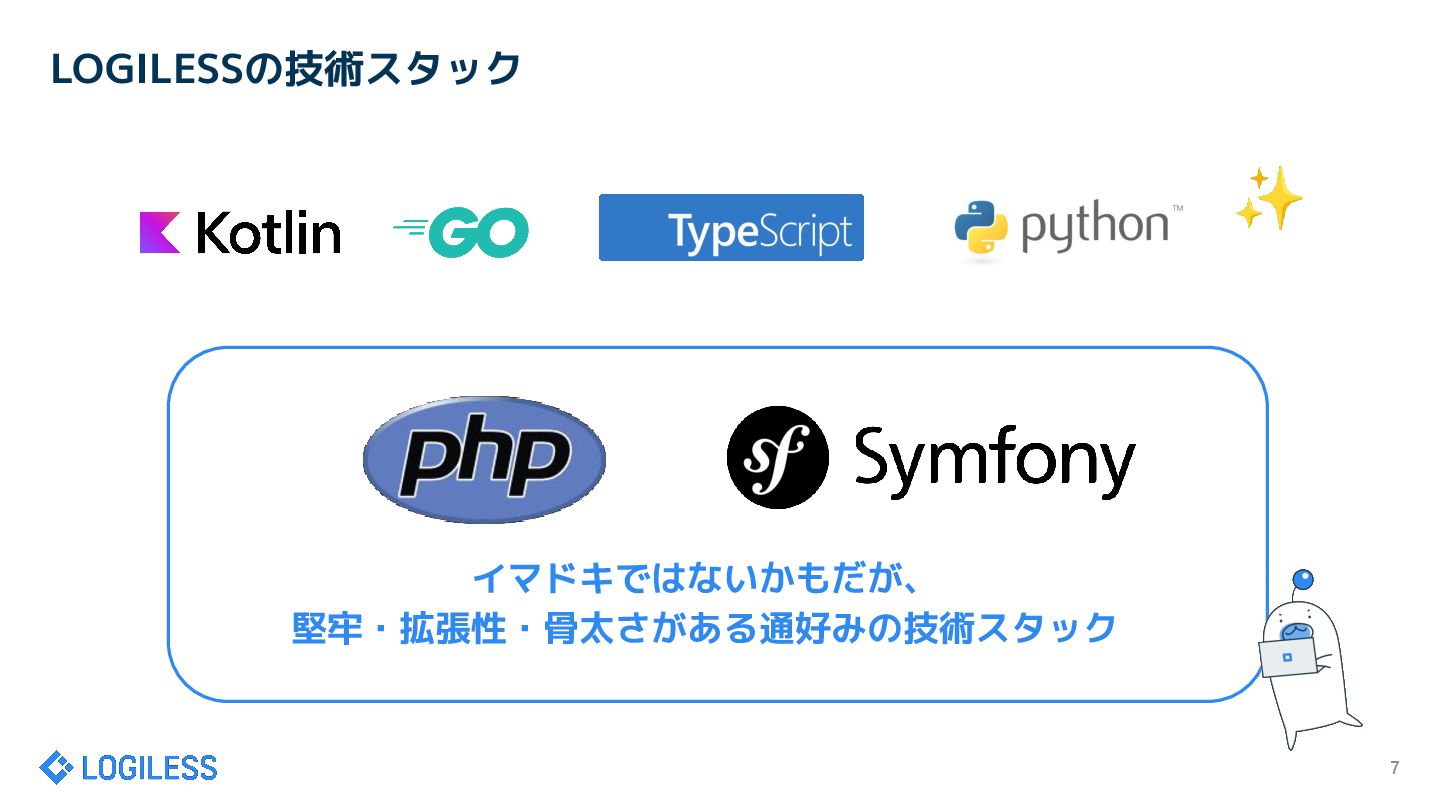Screen dimensions: 1440x810
Task: Click the sparkles emoji
Action: click(x=1269, y=198)
